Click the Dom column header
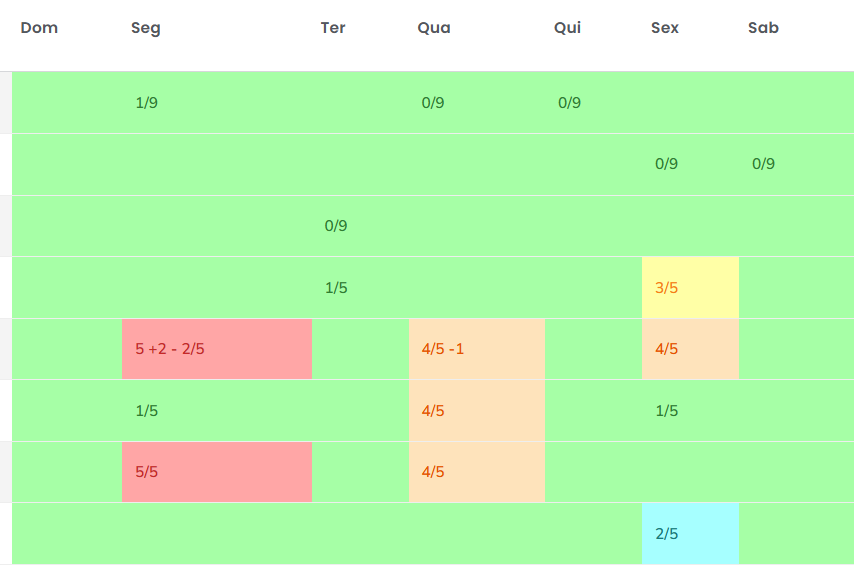Image resolution: width=863 pixels, height=583 pixels. pos(39,28)
